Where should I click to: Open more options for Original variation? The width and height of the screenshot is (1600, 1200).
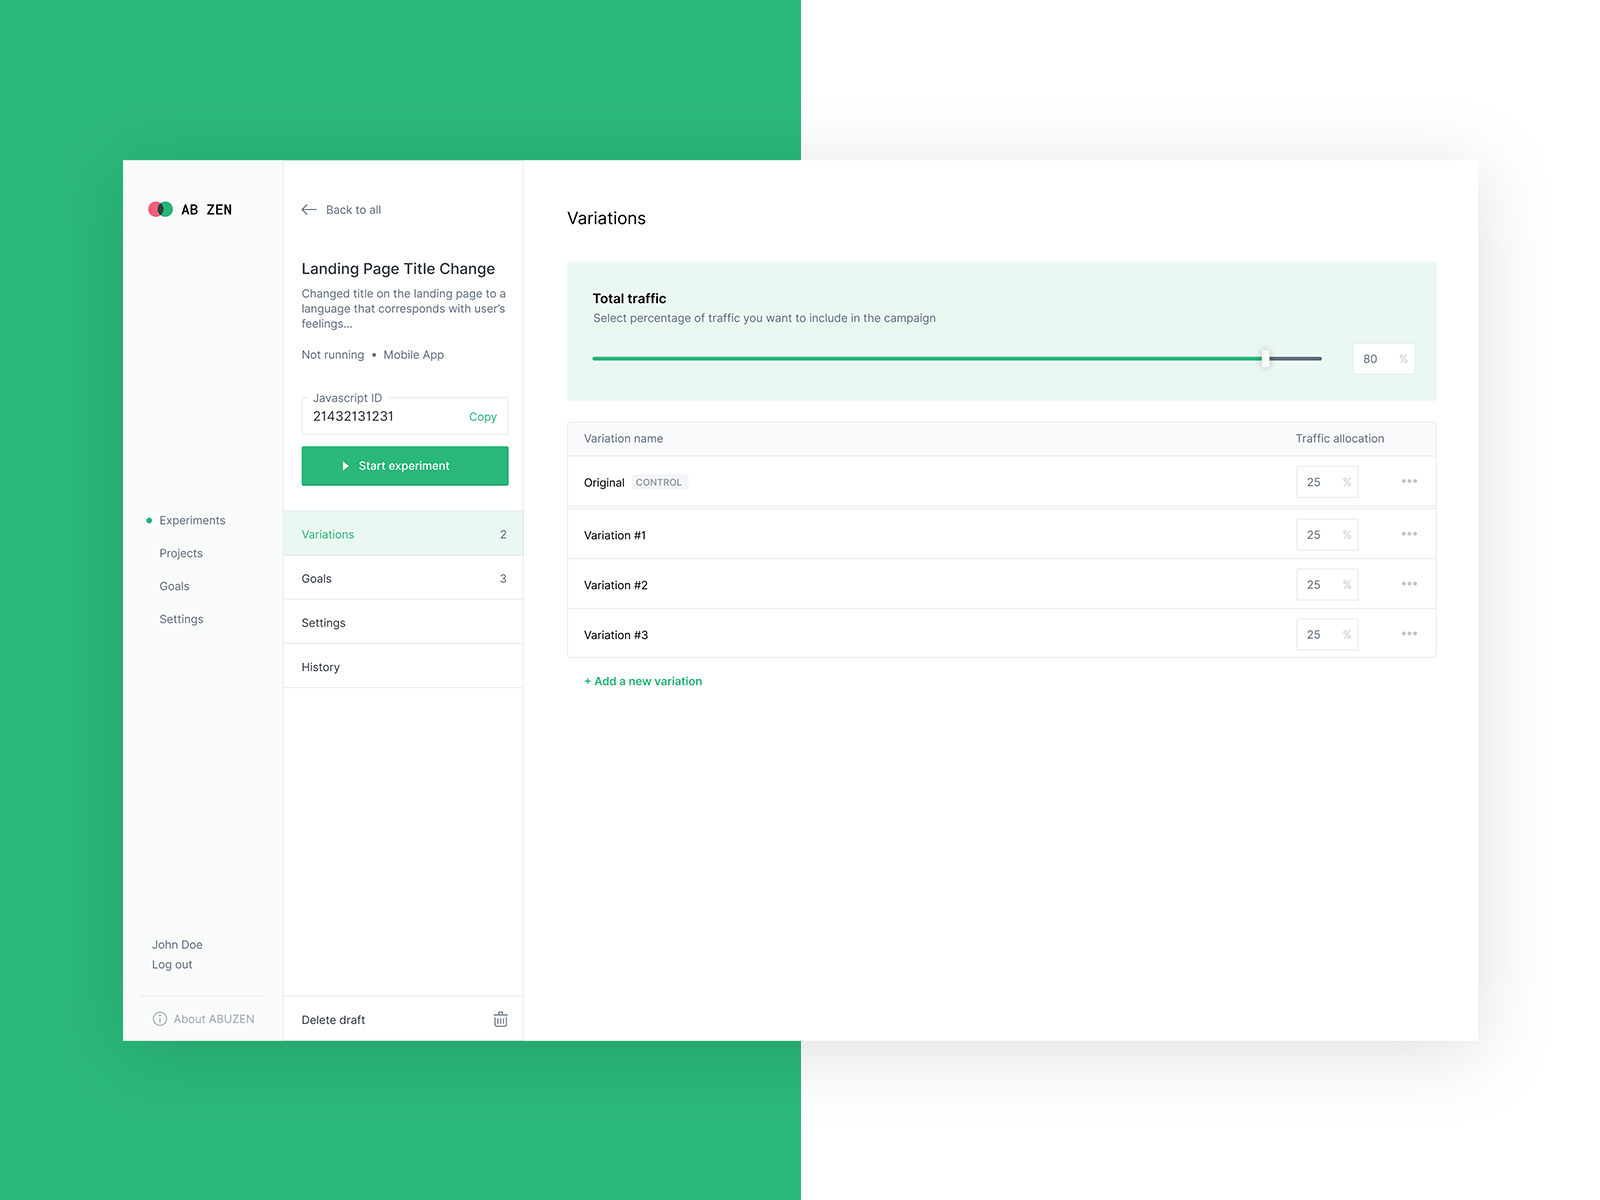(1409, 482)
